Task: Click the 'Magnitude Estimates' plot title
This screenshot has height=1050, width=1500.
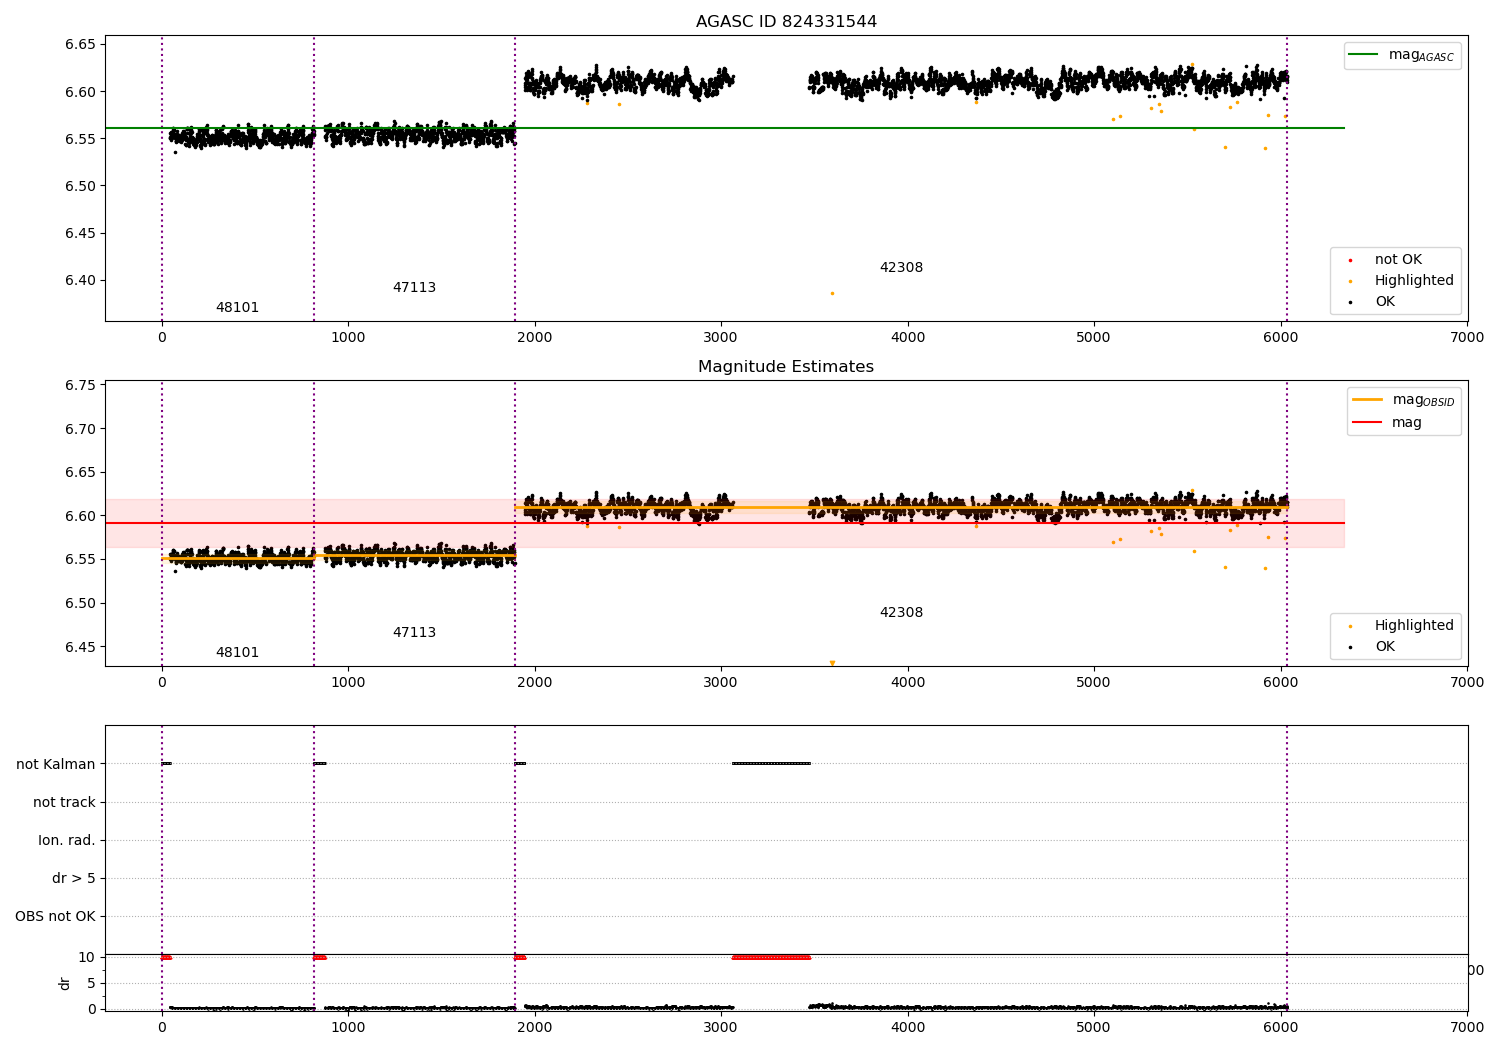Action: click(x=786, y=367)
